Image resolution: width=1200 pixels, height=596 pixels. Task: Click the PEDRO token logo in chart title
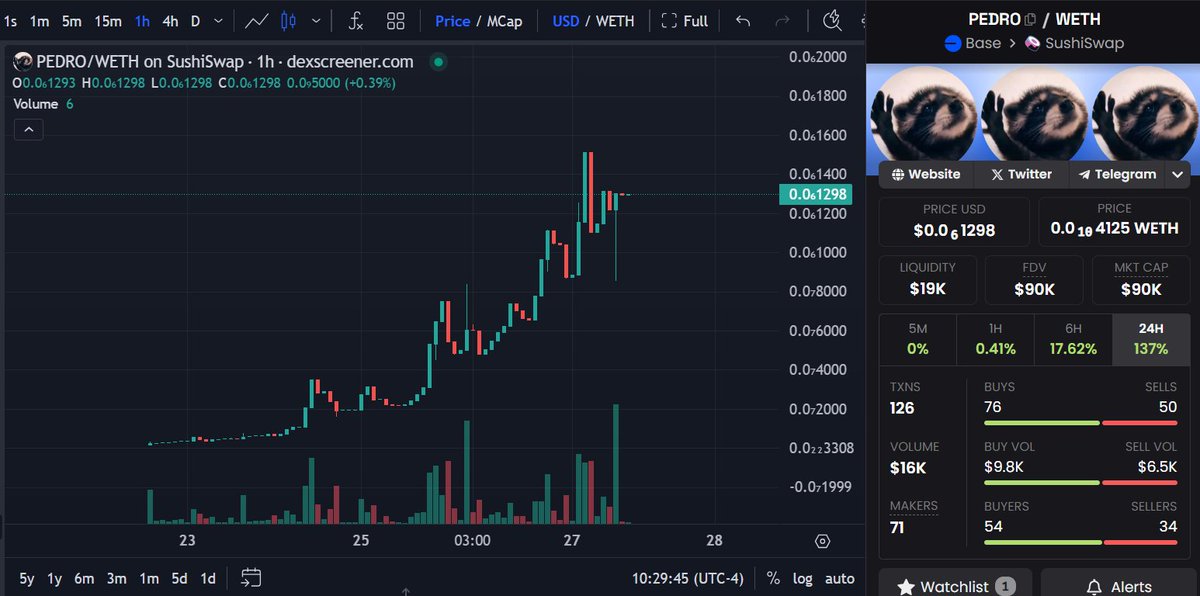click(22, 62)
